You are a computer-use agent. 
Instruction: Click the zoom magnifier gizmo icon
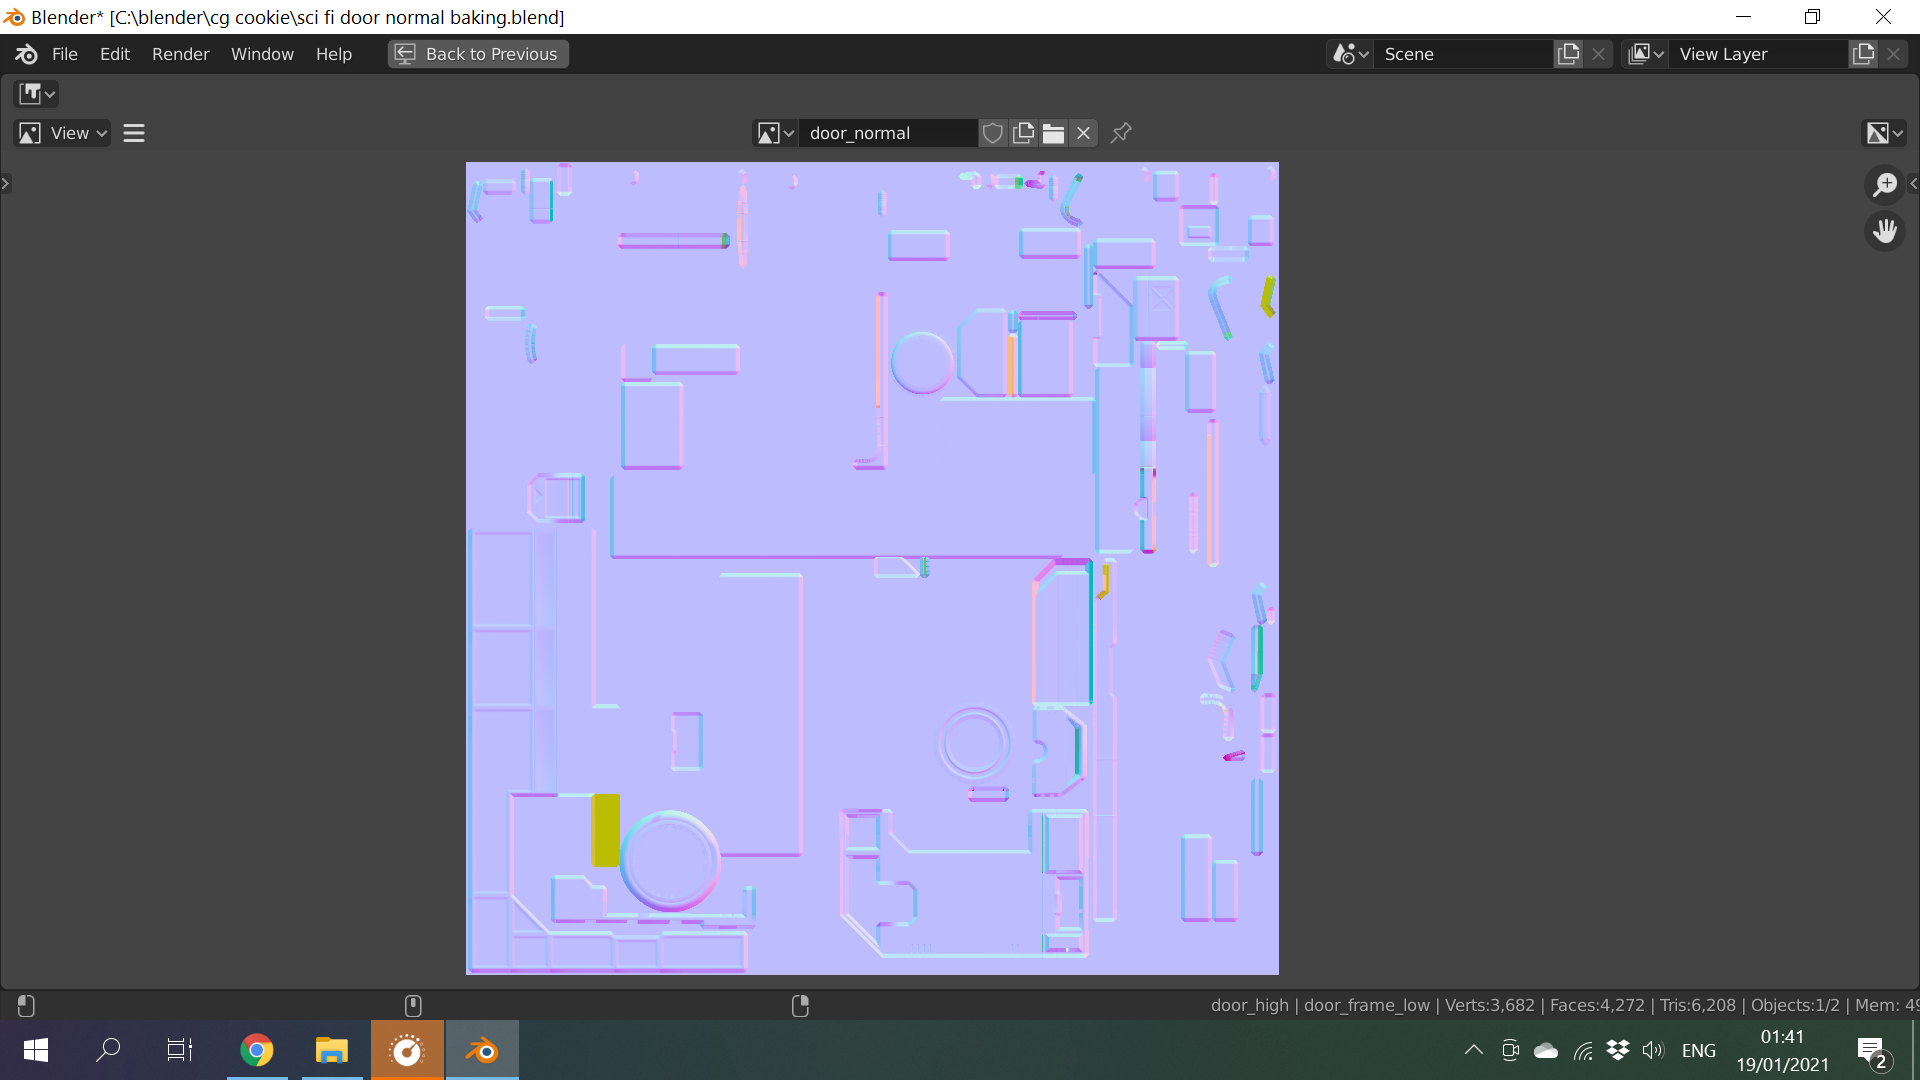click(x=1884, y=185)
